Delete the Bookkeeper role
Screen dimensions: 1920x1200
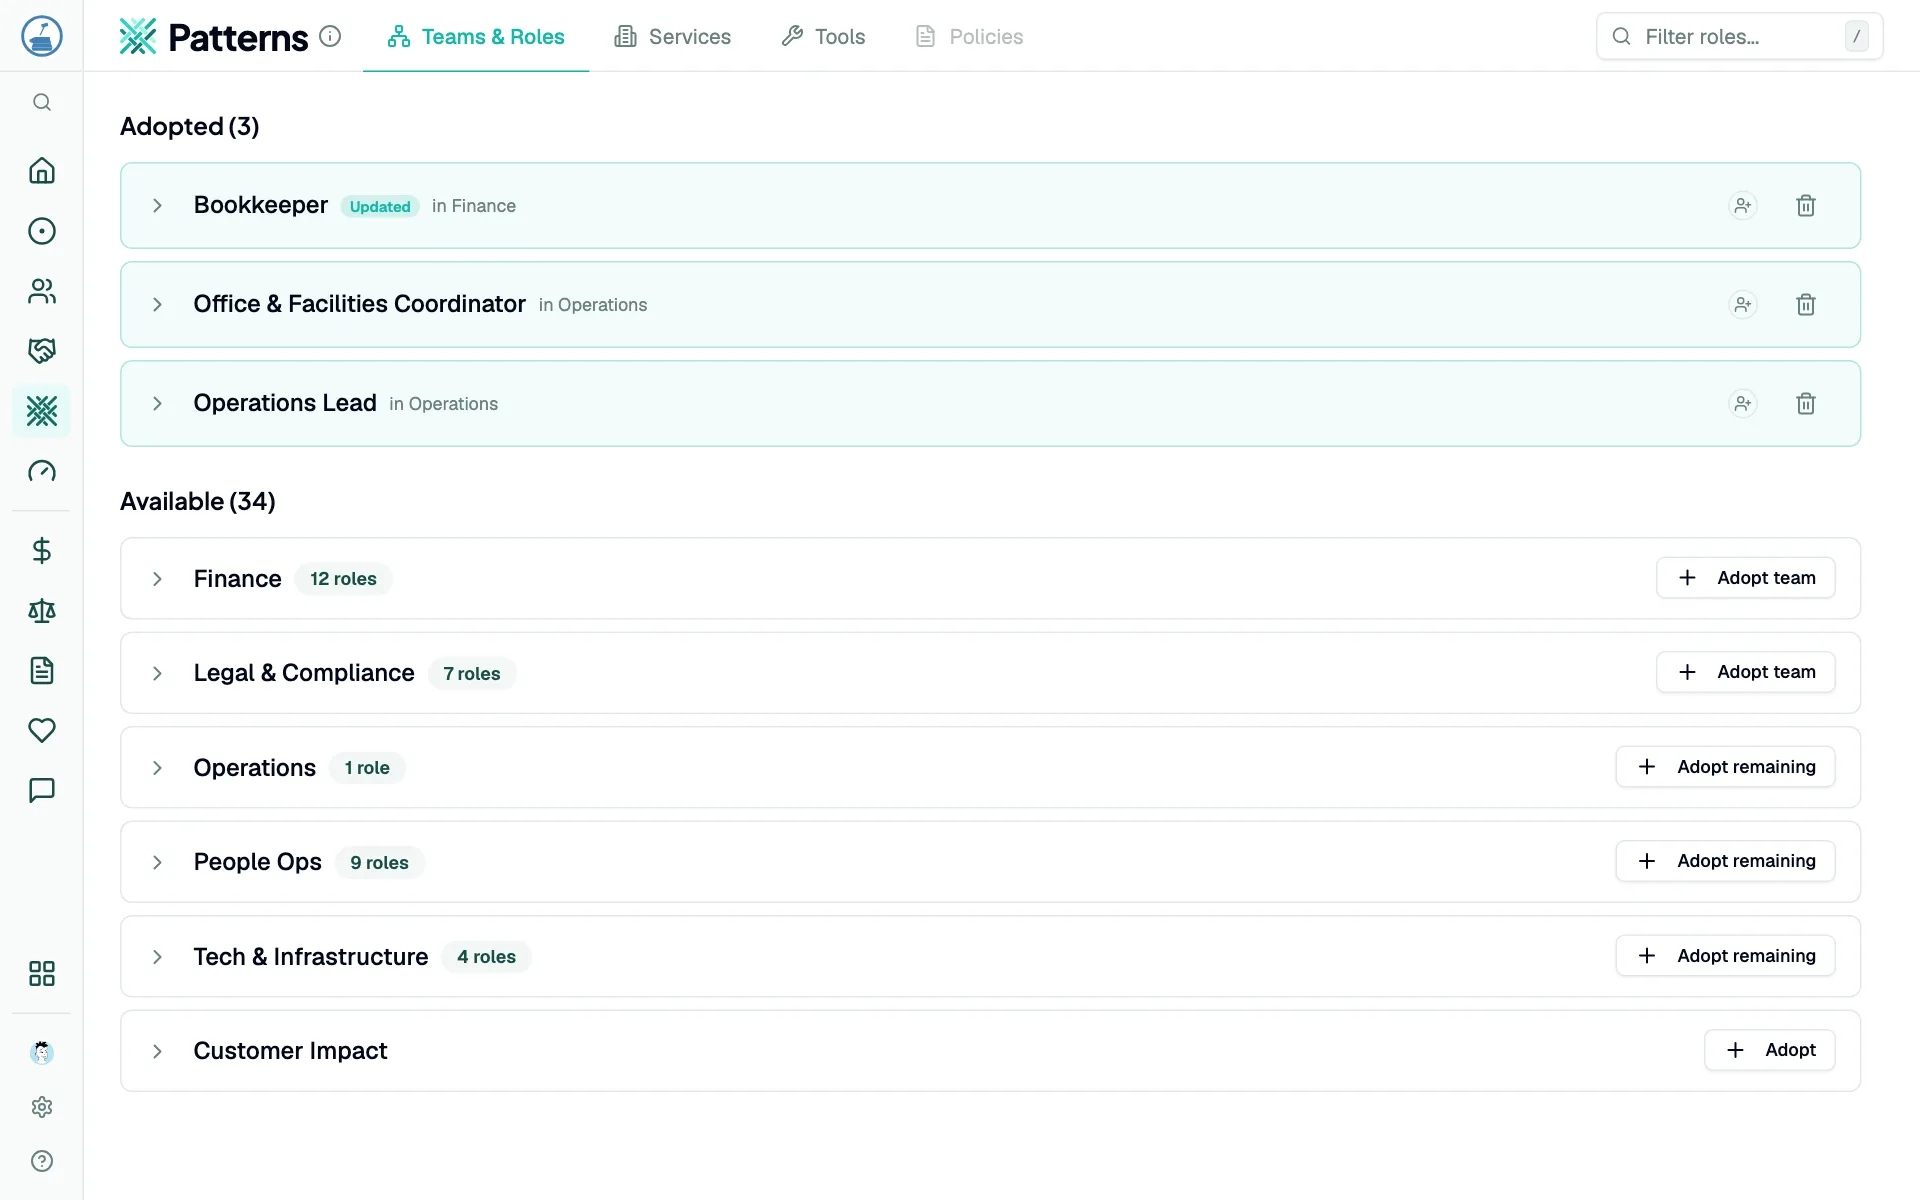[1806, 205]
